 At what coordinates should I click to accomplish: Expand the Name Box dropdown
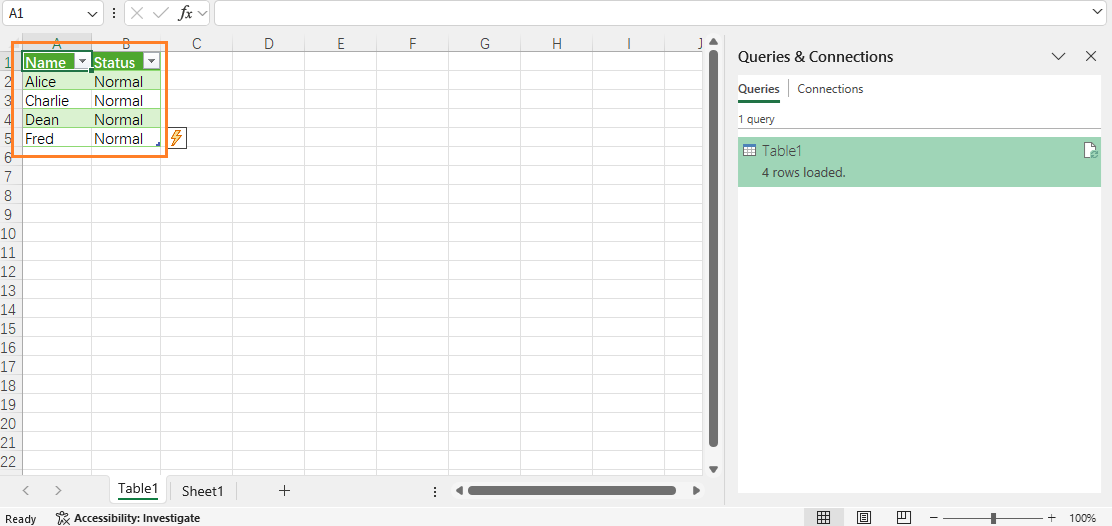[x=93, y=14]
